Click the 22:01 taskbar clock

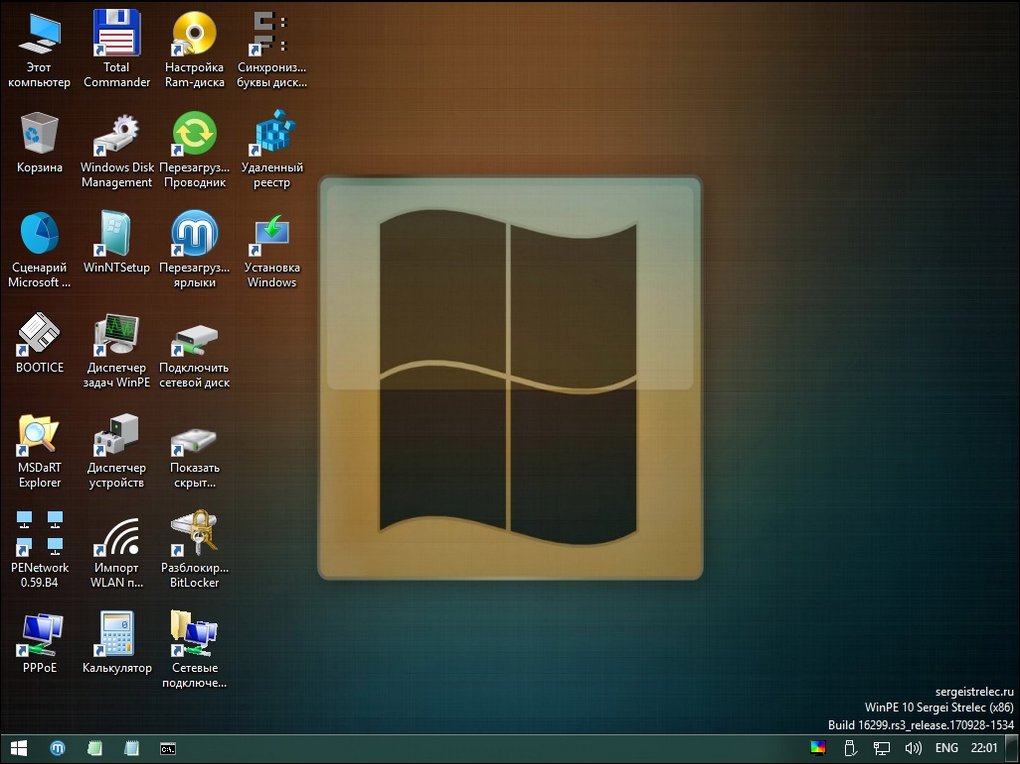(984, 748)
